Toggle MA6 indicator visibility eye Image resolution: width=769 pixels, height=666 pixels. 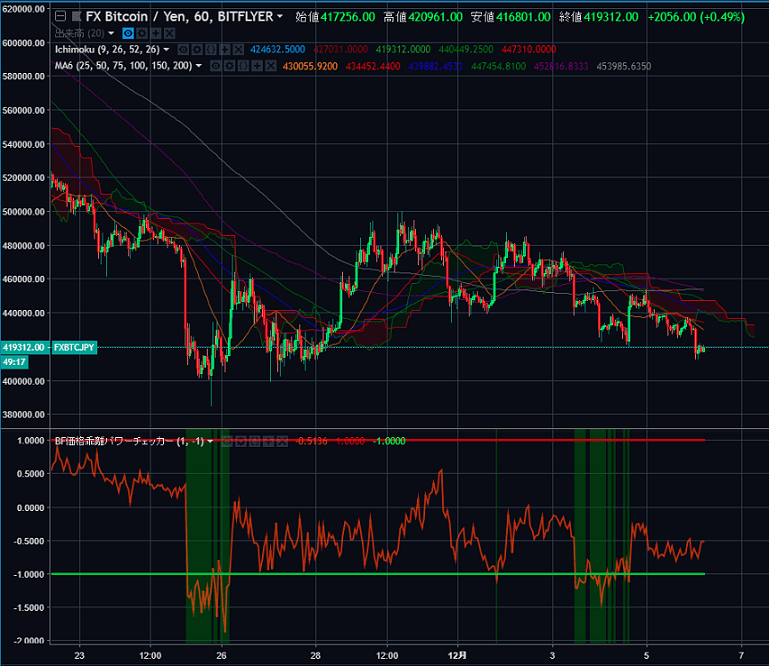coord(216,66)
